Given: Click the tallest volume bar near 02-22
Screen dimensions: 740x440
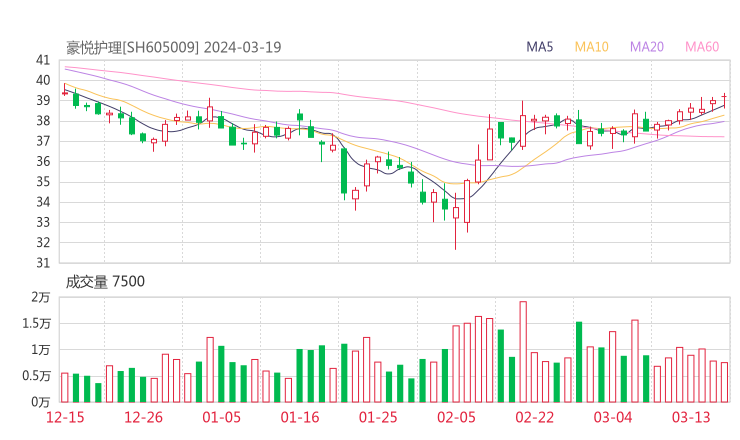Looking at the screenshot, I should (x=523, y=352).
